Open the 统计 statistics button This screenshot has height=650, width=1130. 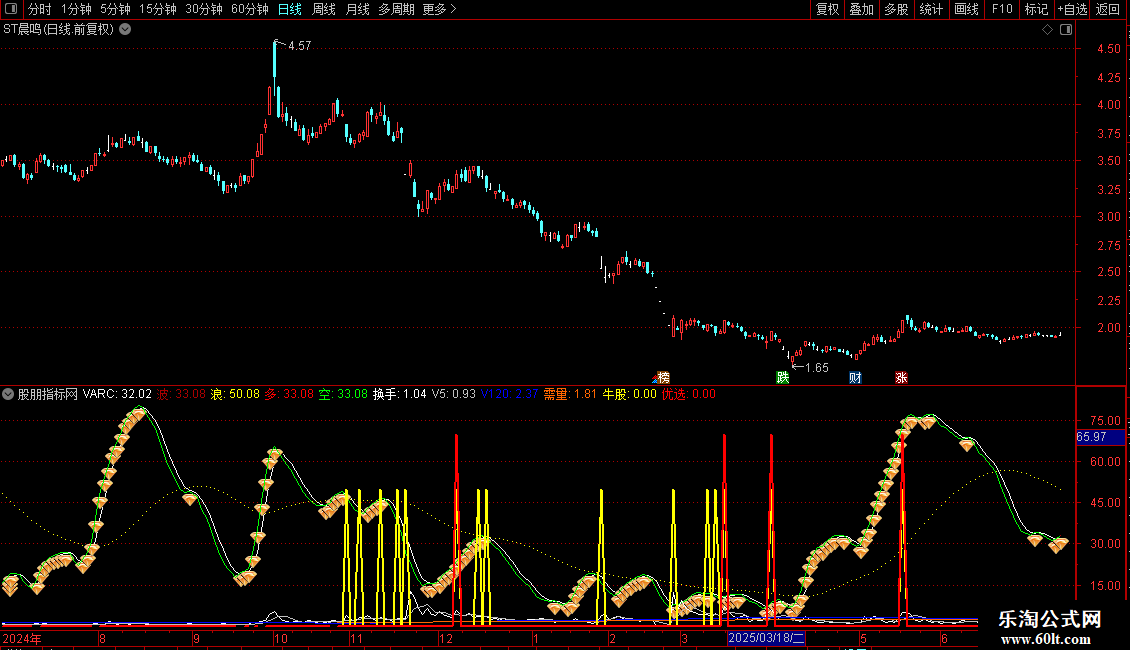(x=931, y=9)
